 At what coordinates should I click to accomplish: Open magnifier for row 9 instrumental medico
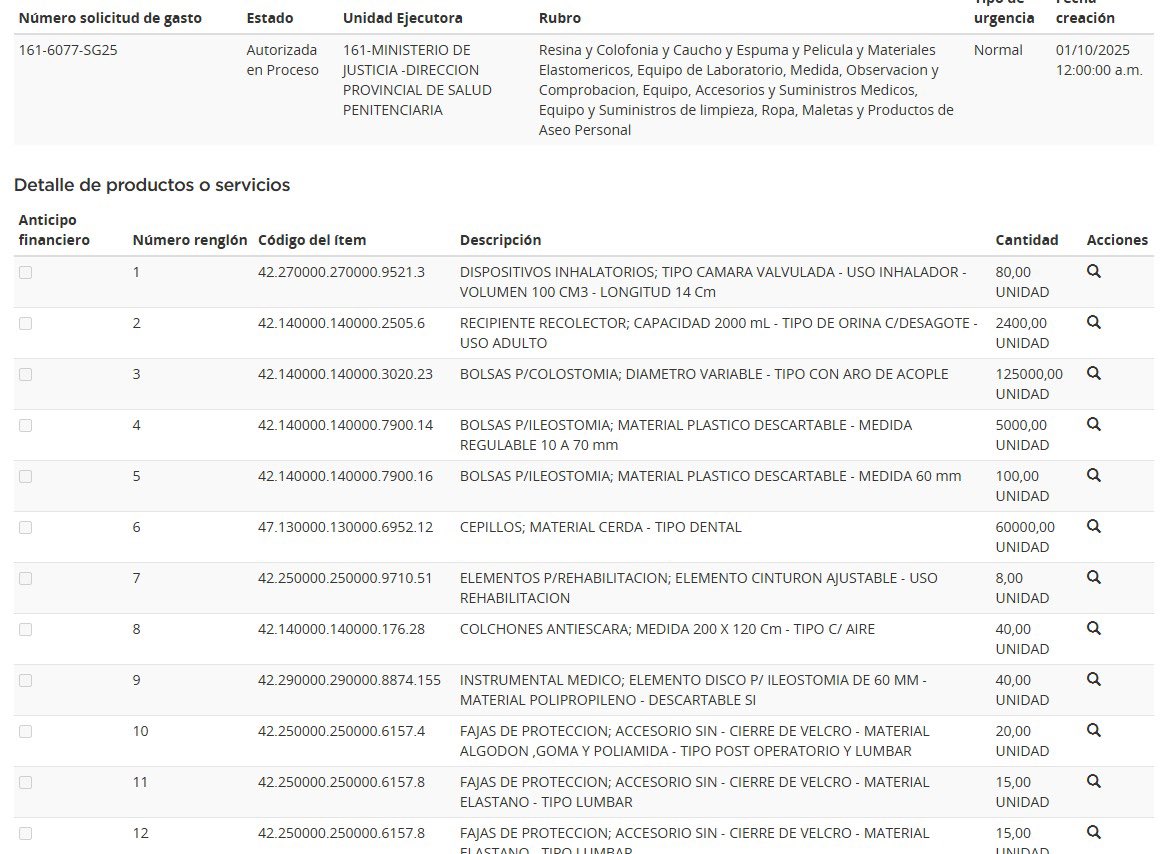1093,679
